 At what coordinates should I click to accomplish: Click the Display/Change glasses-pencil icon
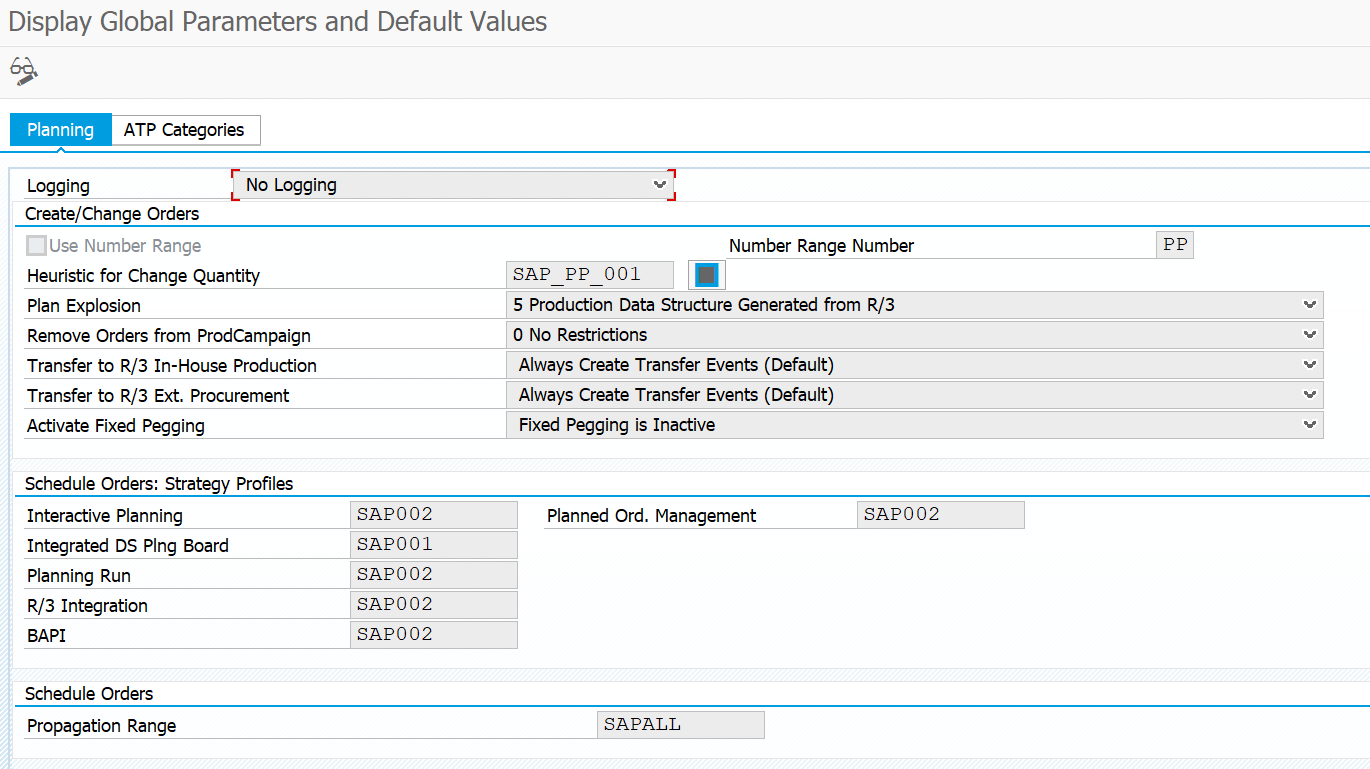24,71
